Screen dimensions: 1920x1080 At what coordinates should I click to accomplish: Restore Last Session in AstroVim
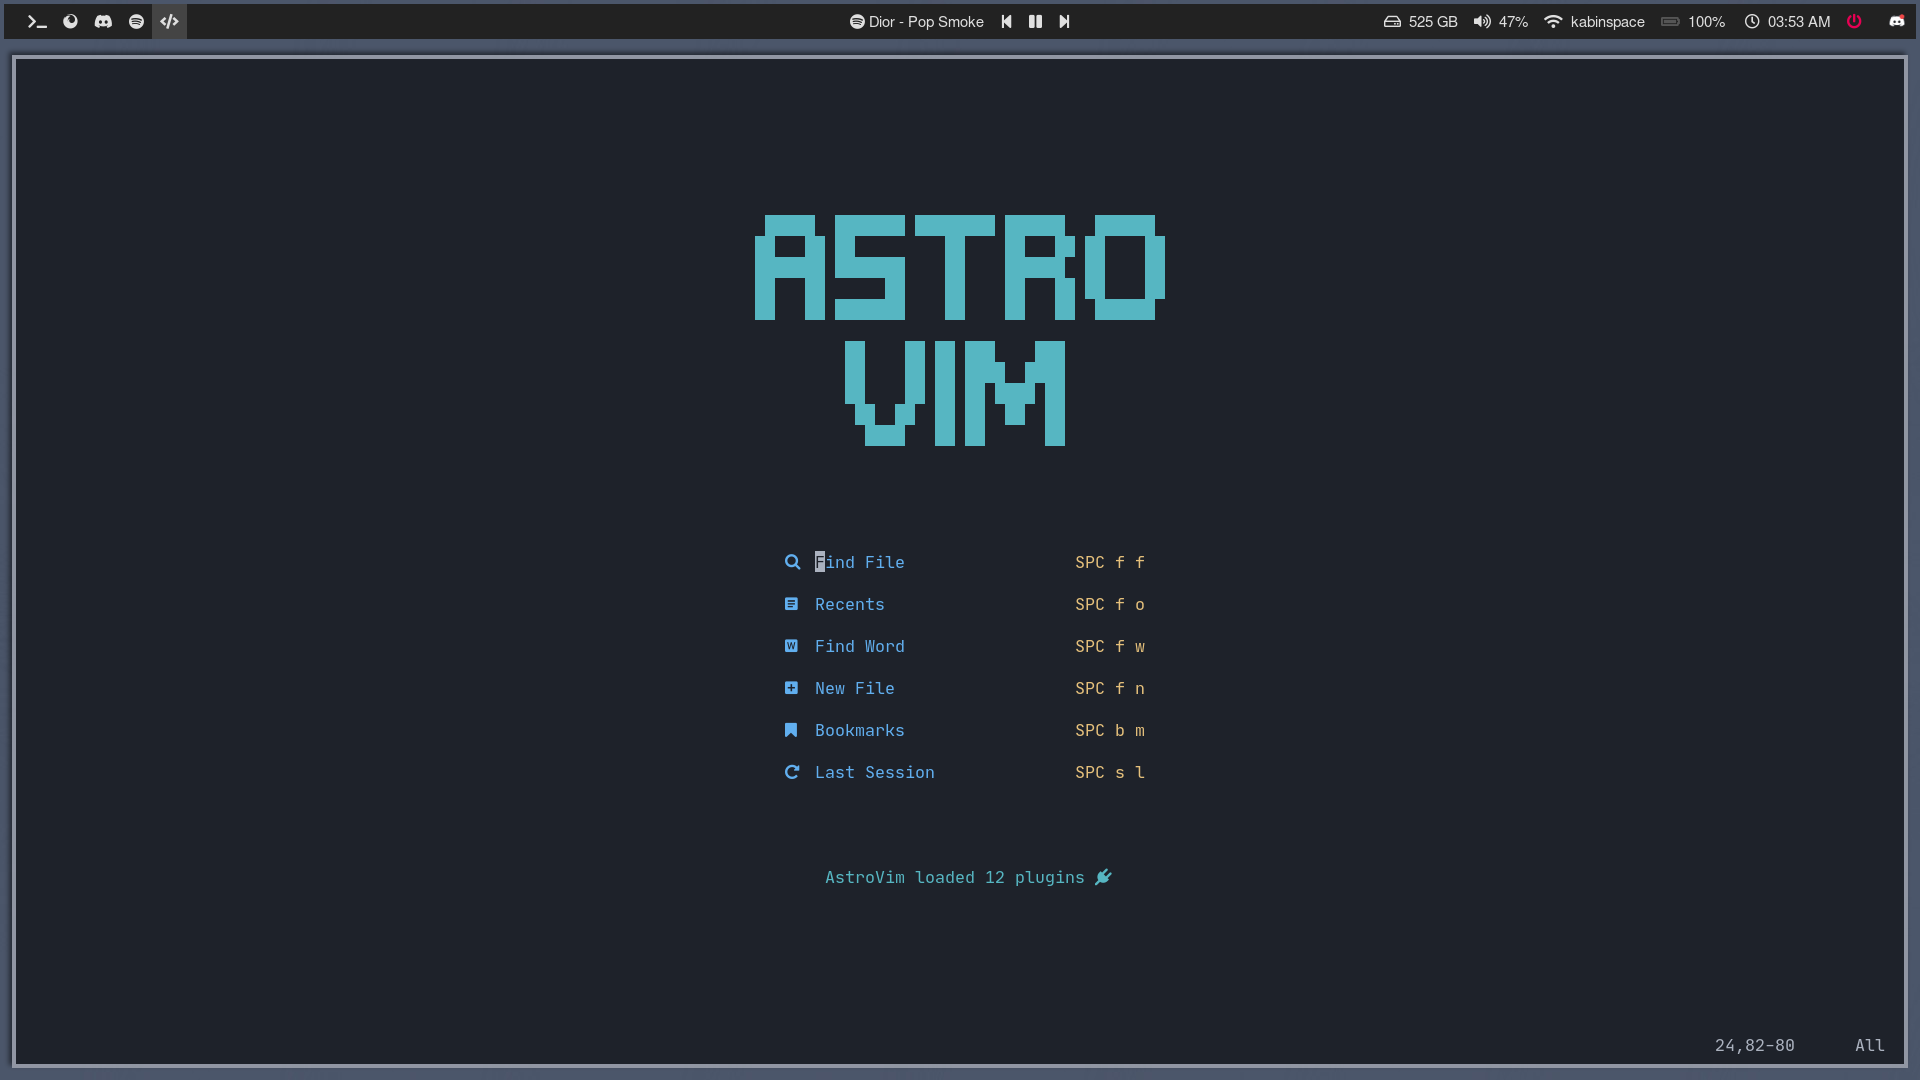click(874, 771)
